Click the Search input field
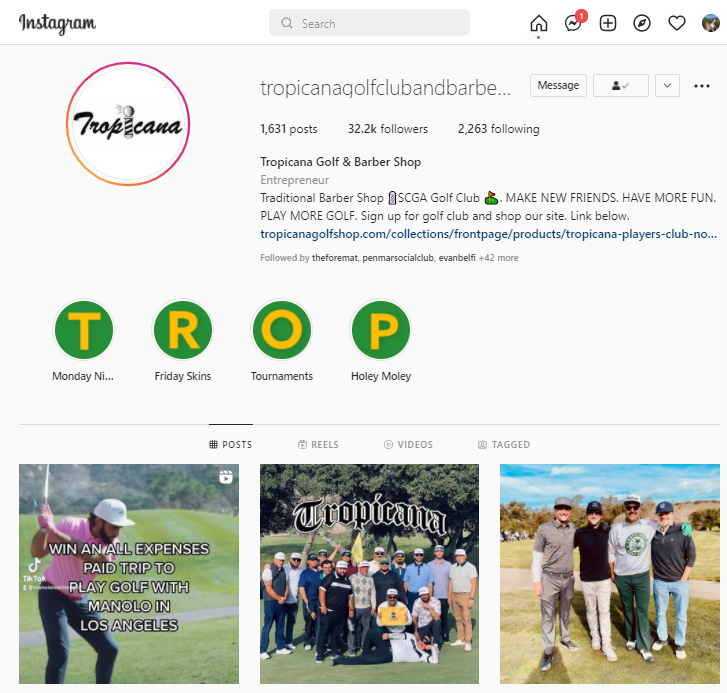Viewport: 727px width, 693px height. 369,23
